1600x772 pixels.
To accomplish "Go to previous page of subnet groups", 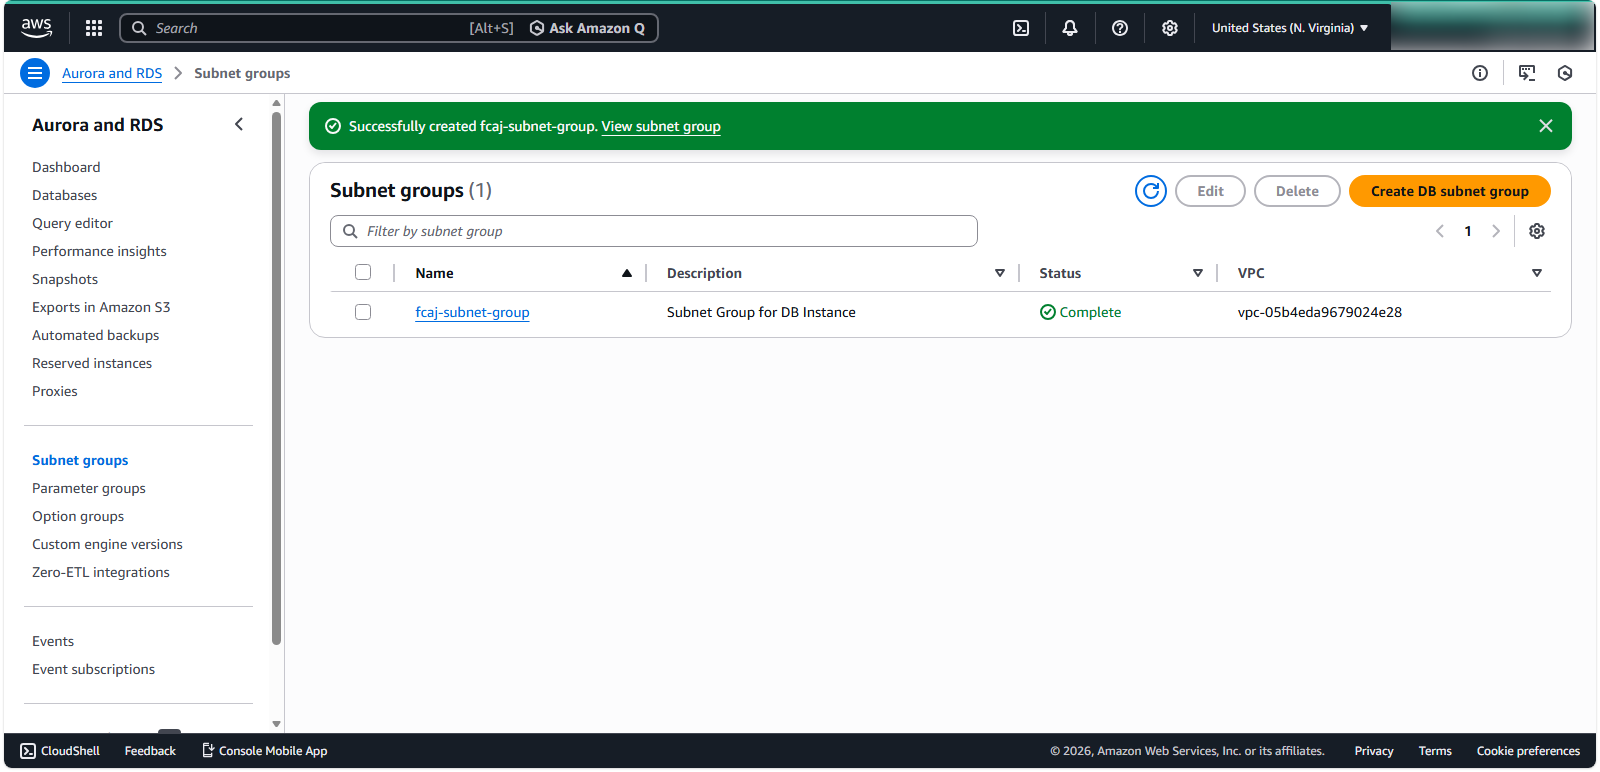I will click(x=1440, y=231).
